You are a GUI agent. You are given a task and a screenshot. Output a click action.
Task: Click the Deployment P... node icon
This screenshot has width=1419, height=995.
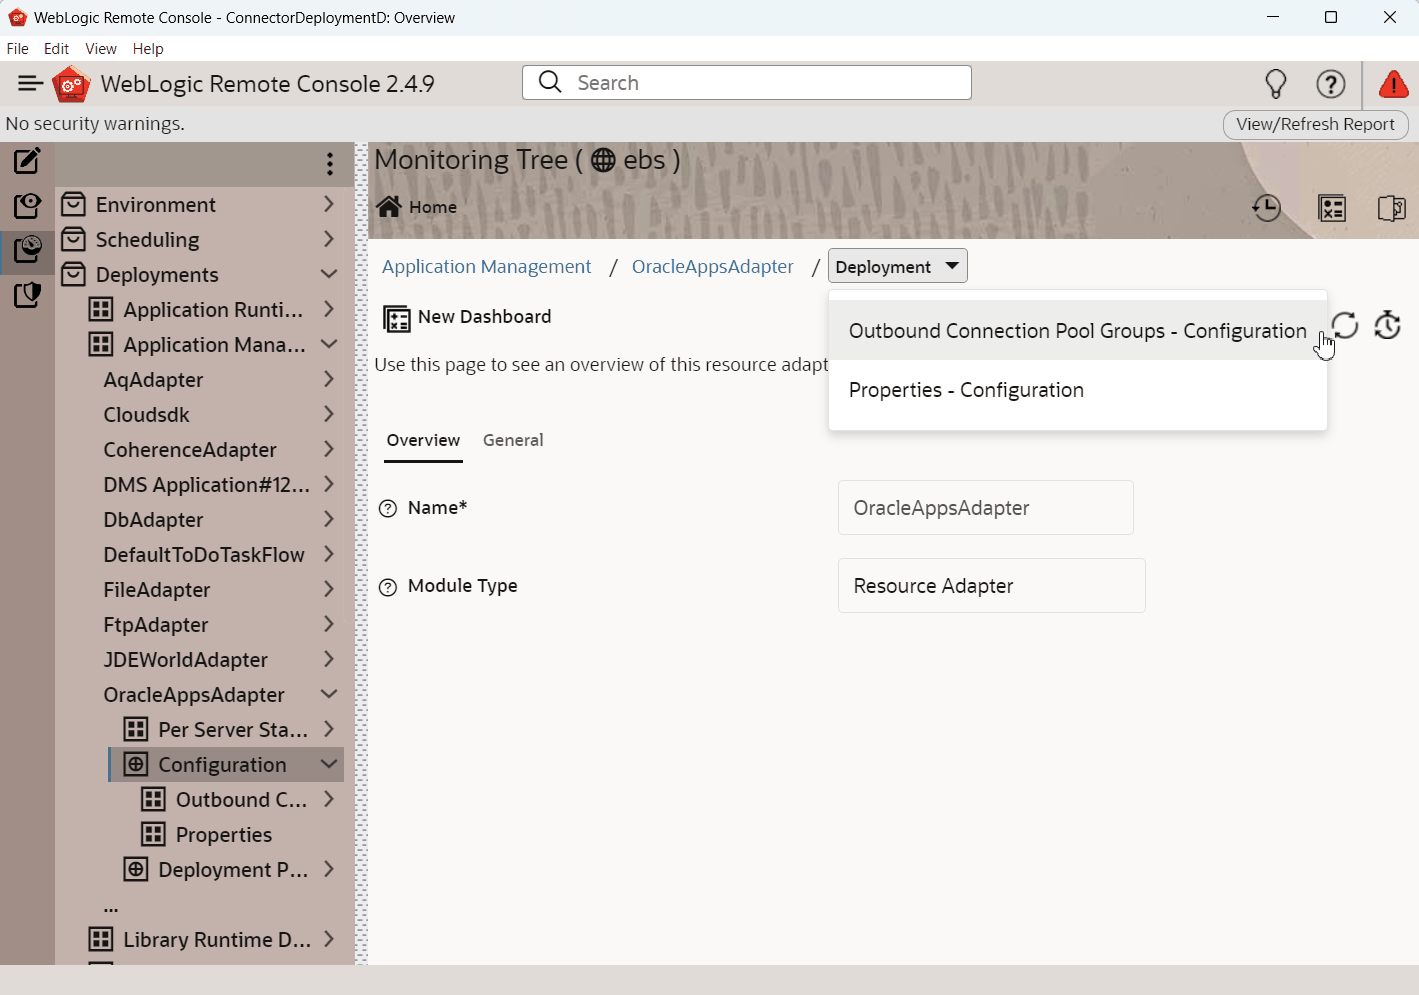tap(136, 869)
